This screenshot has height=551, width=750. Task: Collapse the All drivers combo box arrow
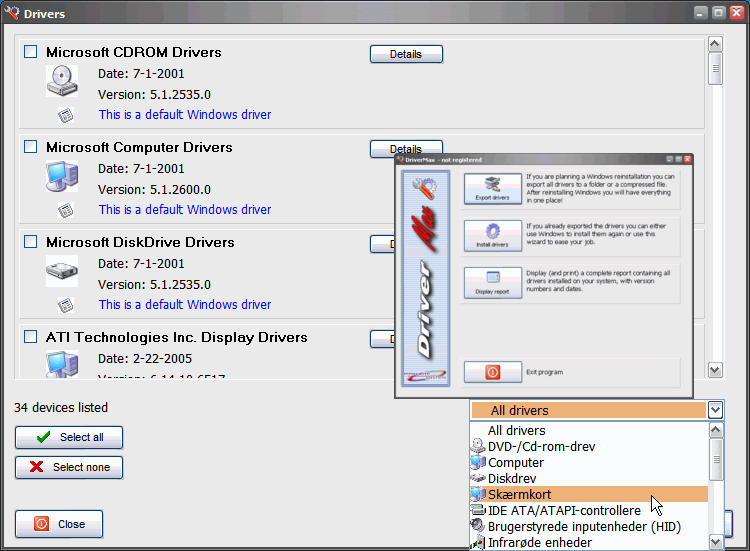pyautogui.click(x=715, y=410)
